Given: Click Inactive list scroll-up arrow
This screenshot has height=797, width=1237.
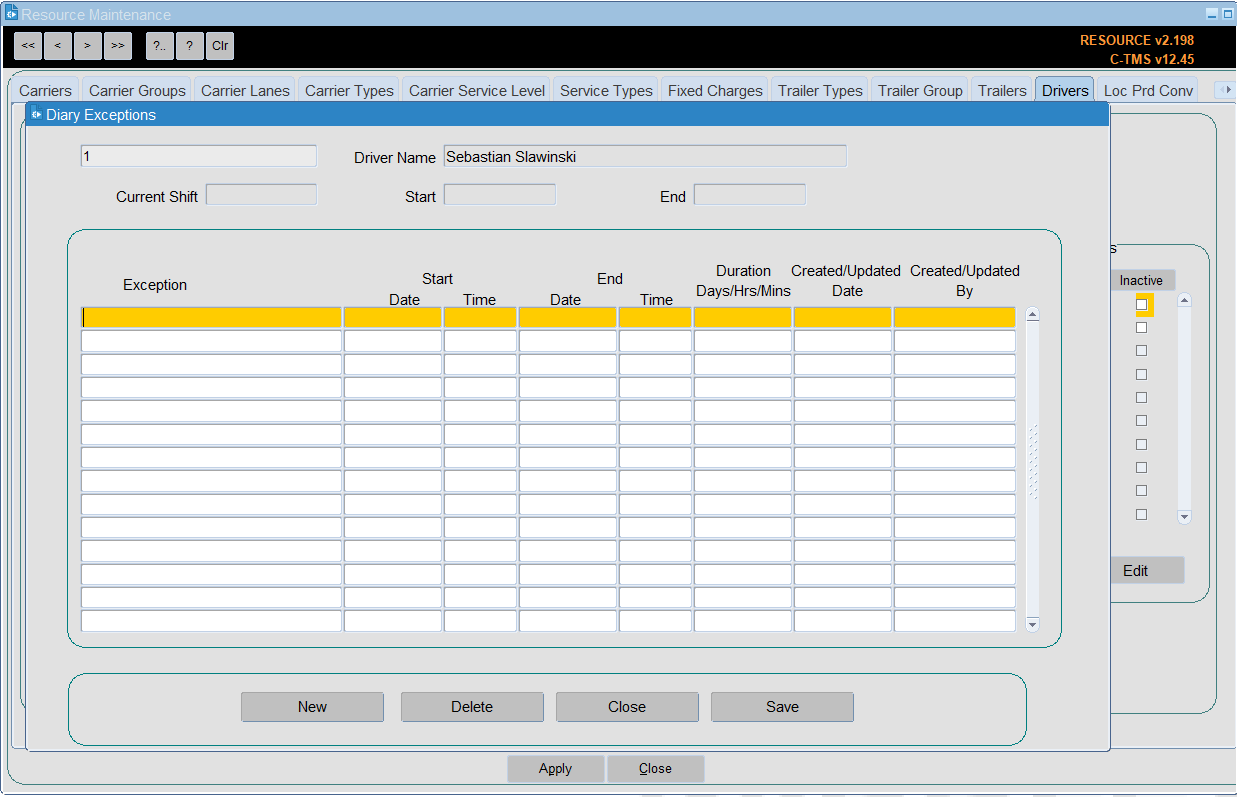Looking at the screenshot, I should coord(1184,300).
